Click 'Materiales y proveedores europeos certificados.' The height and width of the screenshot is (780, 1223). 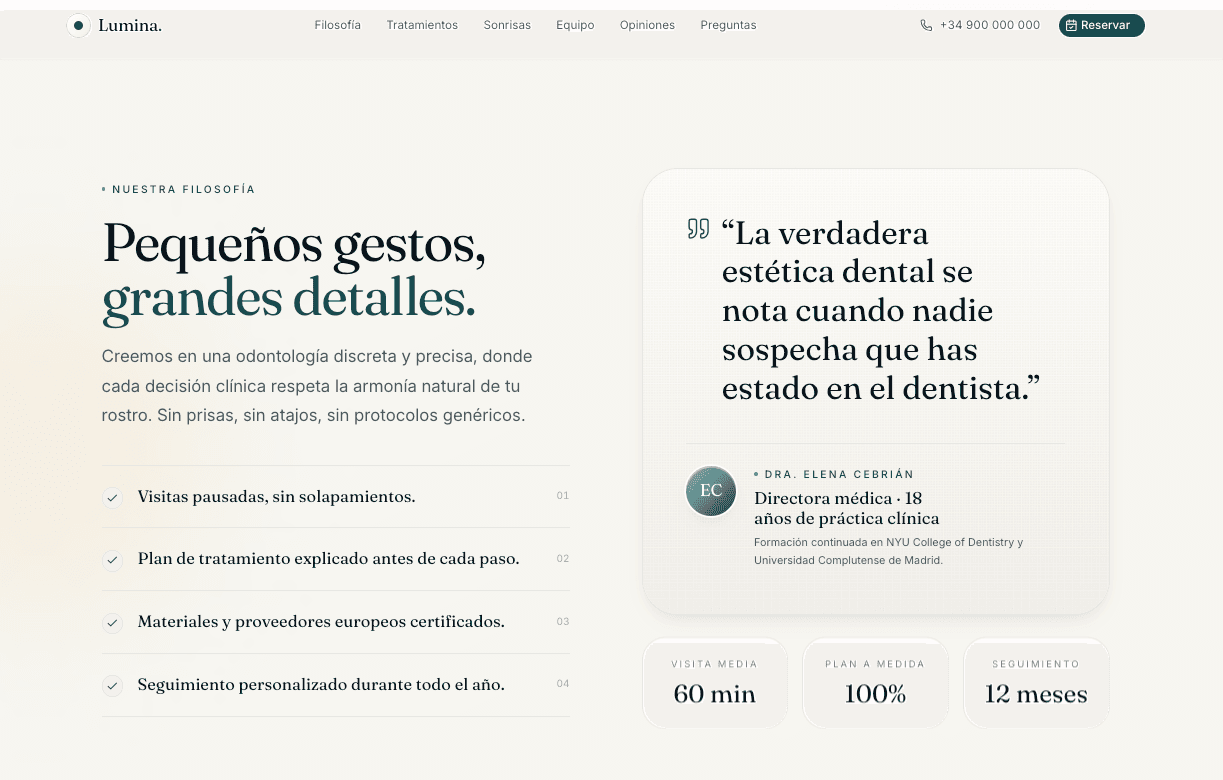(321, 622)
